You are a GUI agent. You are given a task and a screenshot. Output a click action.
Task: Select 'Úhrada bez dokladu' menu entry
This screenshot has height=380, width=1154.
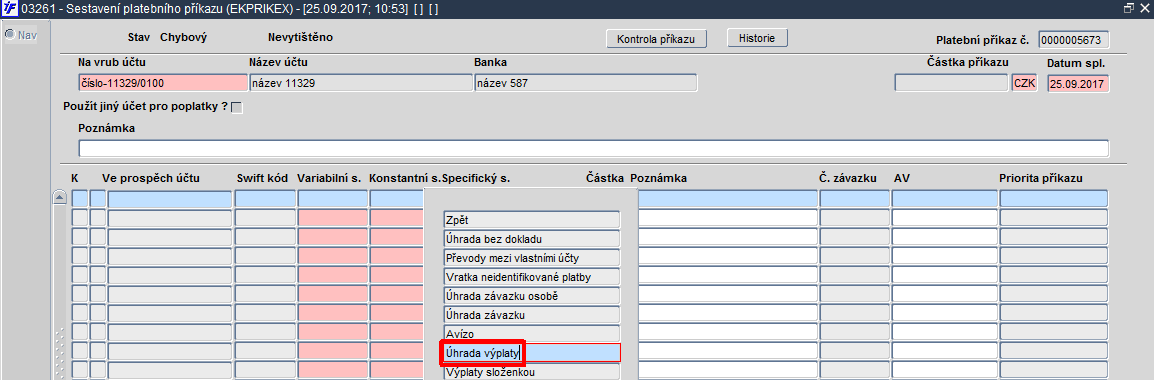pos(531,239)
